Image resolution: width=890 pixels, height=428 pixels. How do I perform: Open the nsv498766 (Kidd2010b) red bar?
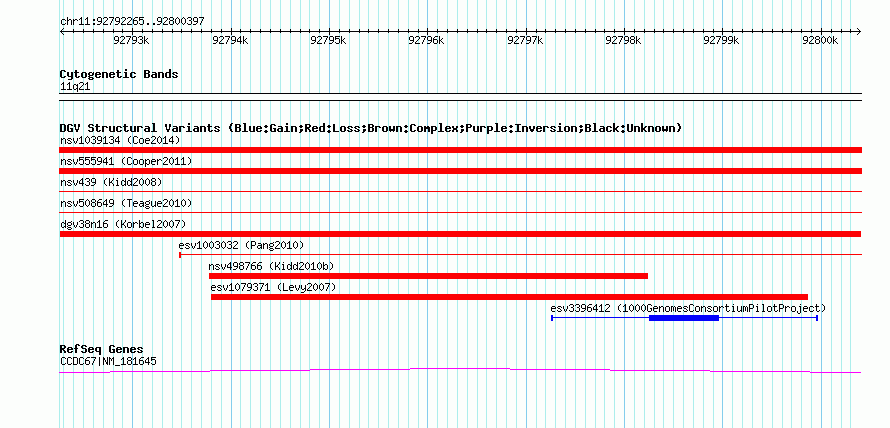428,276
